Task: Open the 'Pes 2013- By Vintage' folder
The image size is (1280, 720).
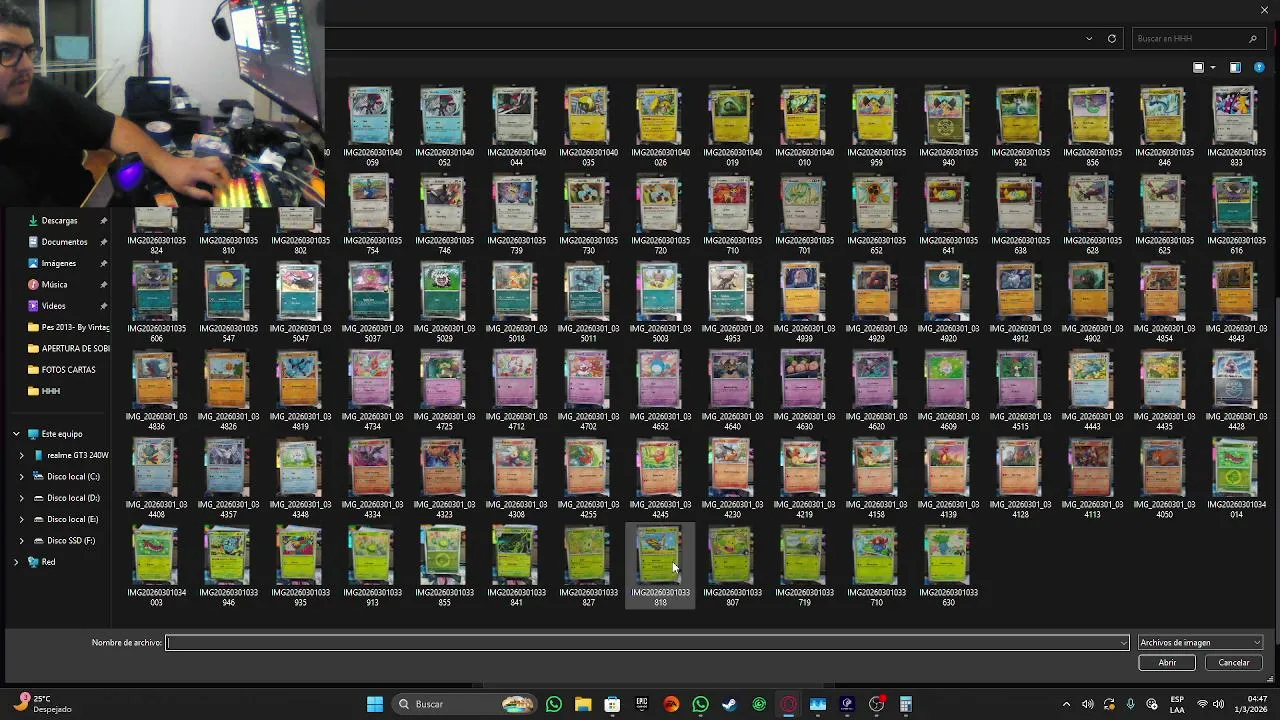Action: tap(68, 327)
